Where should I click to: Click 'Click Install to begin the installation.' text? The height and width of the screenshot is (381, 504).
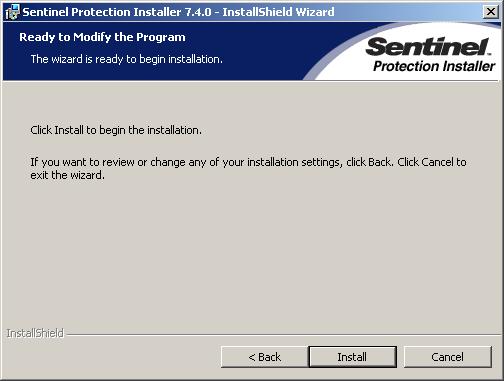[116, 130]
